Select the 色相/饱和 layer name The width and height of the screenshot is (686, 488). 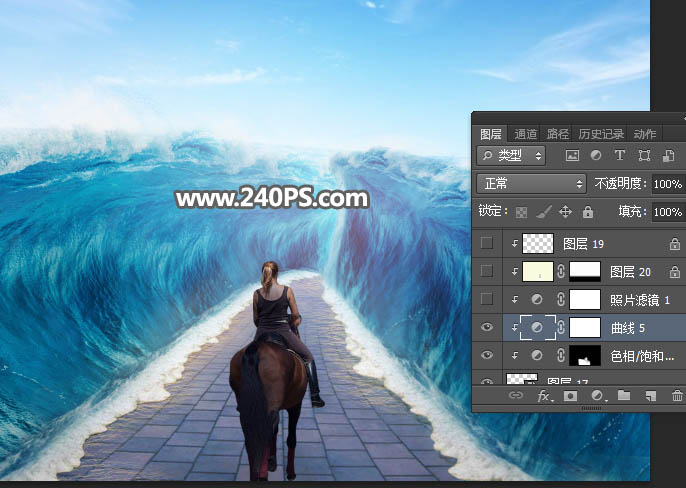tap(642, 356)
